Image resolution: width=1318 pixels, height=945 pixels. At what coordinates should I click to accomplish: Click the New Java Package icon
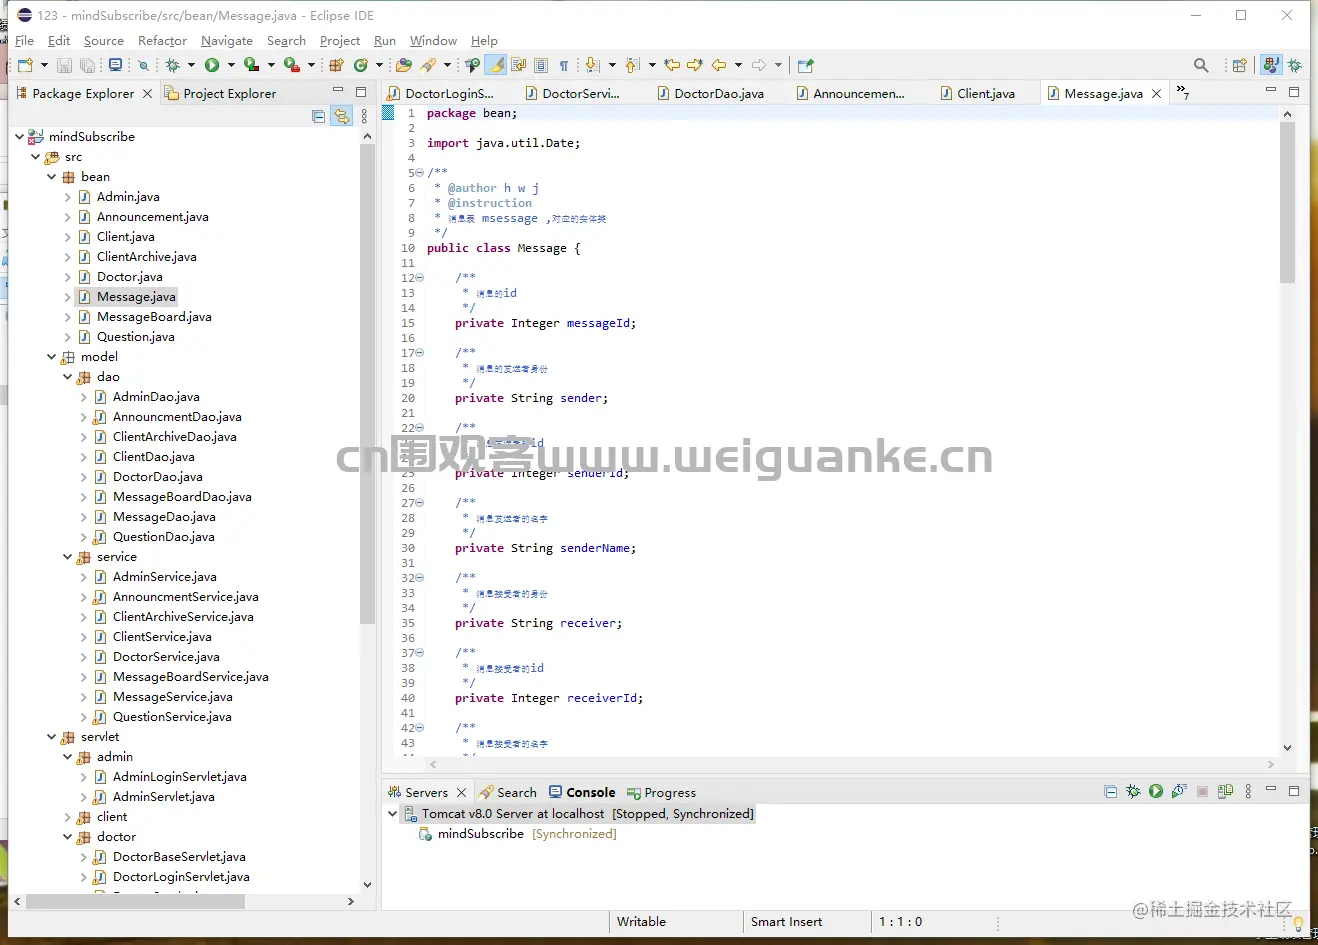tap(336, 65)
